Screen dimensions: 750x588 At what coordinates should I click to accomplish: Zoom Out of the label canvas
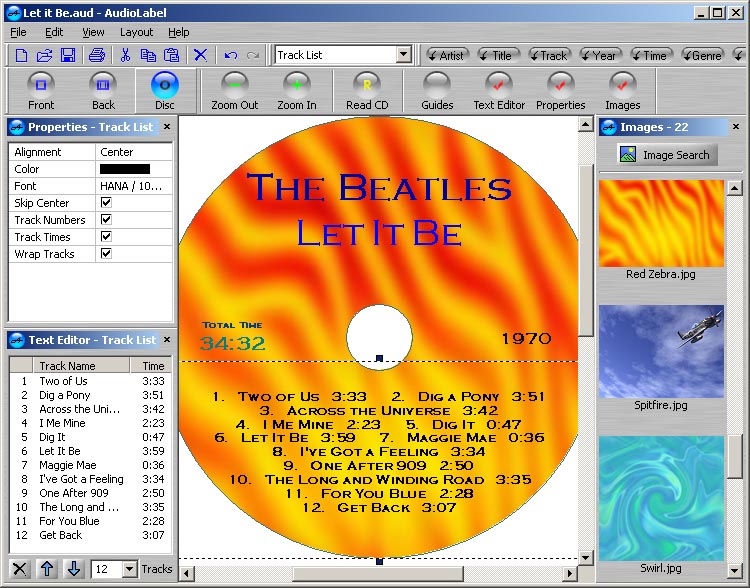[x=235, y=91]
